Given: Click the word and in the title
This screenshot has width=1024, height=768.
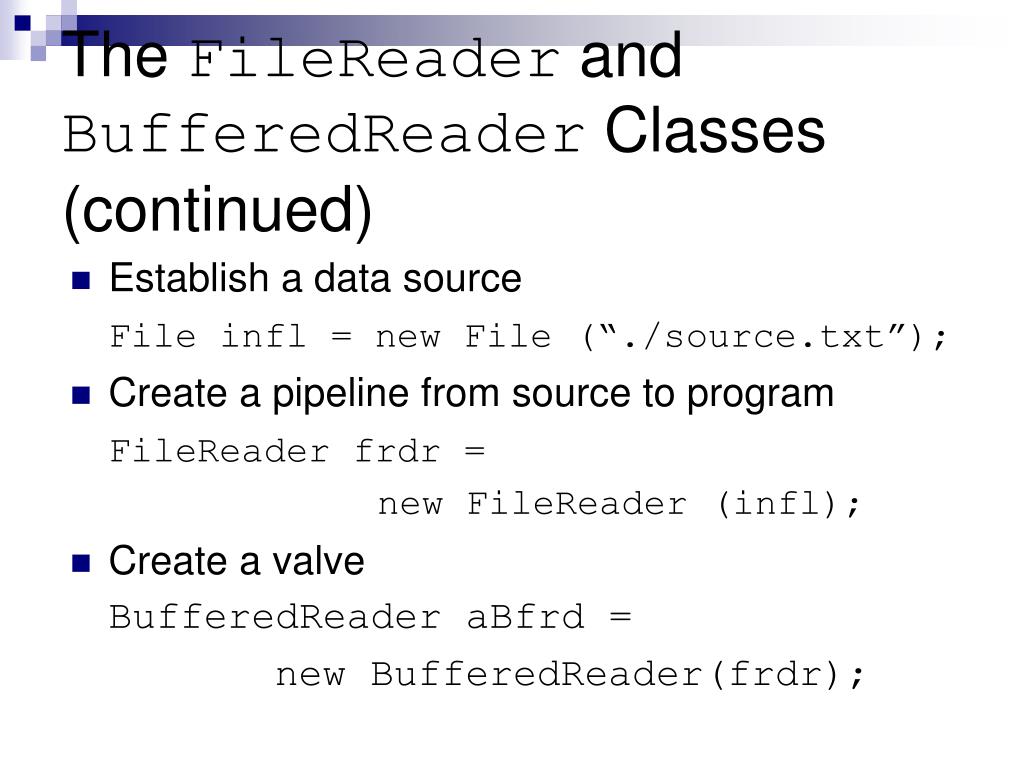Looking at the screenshot, I should click(631, 56).
